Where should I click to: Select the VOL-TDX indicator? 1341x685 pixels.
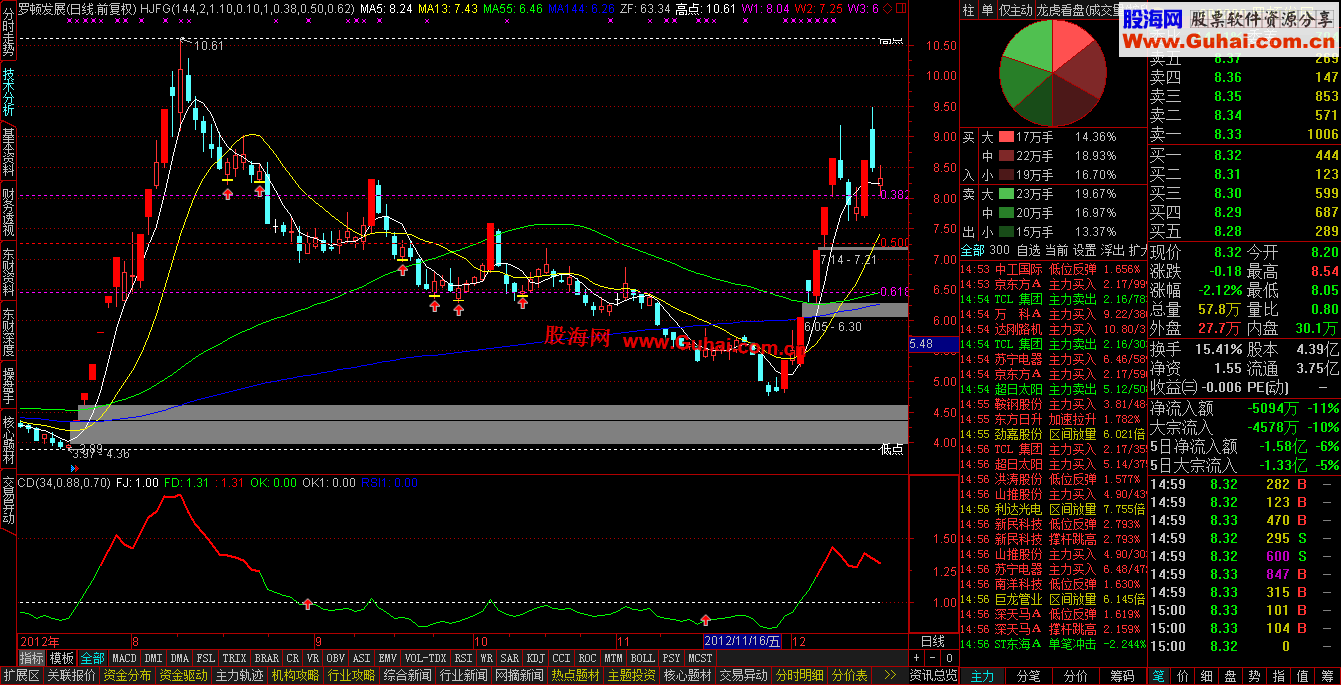tap(426, 659)
